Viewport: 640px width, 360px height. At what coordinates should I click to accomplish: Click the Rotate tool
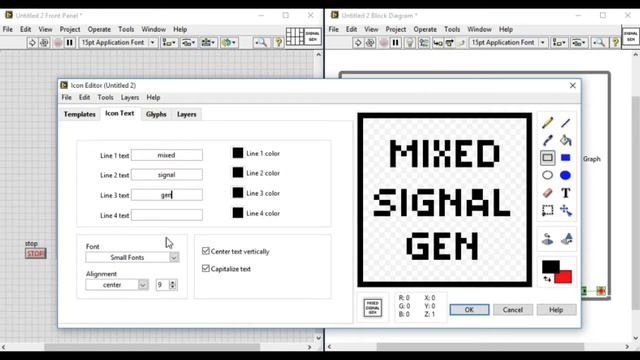[566, 239]
